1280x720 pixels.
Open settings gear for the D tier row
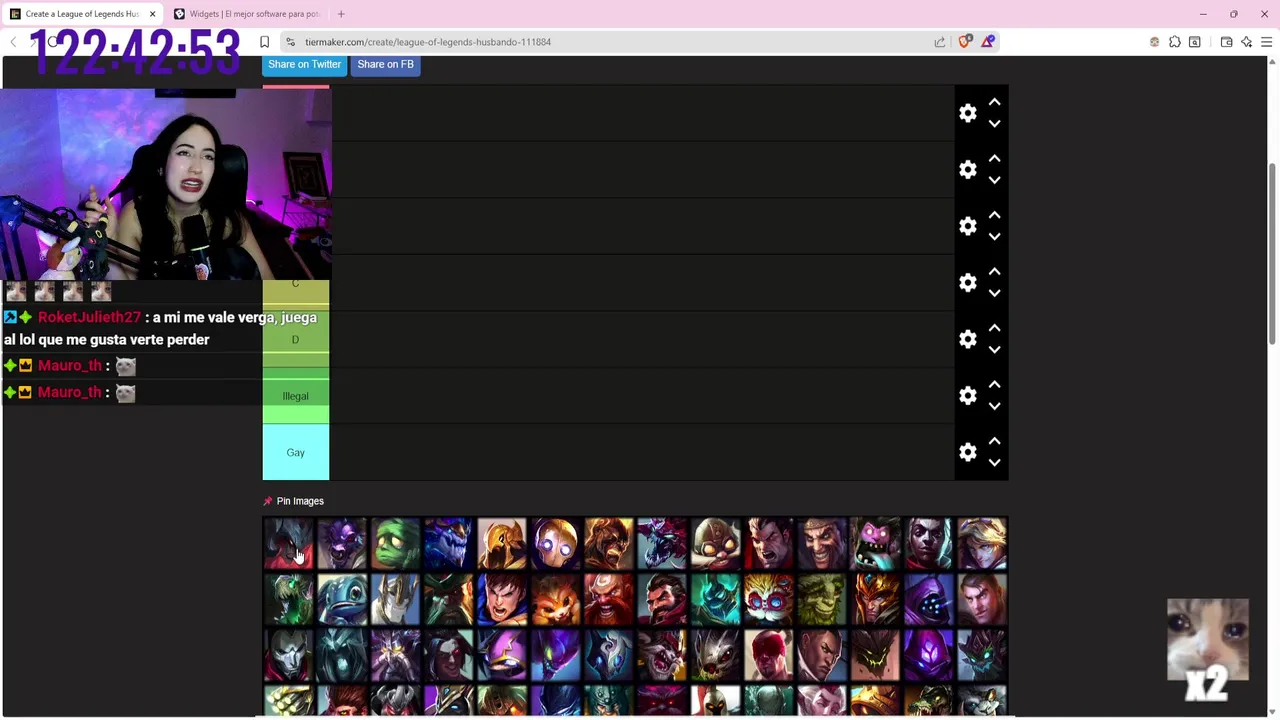[967, 339]
